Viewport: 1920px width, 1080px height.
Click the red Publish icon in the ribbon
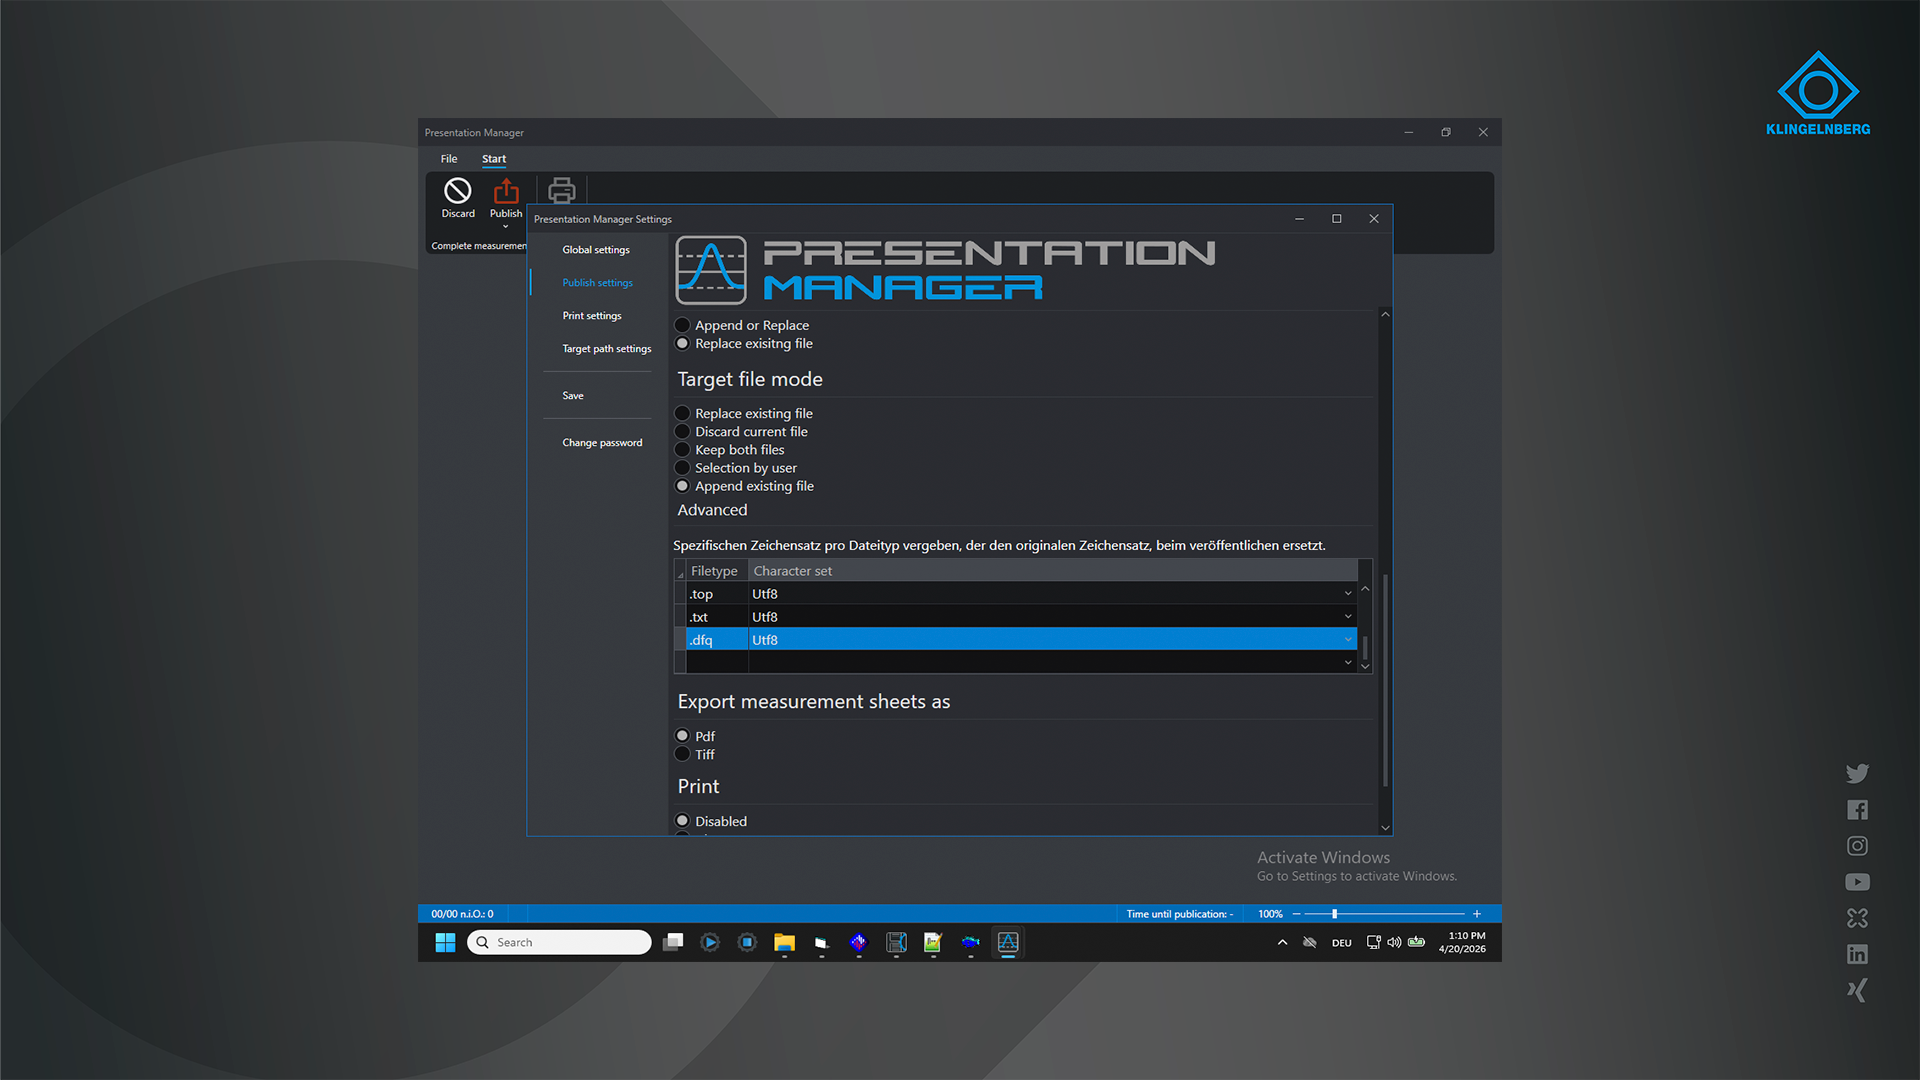pos(506,191)
